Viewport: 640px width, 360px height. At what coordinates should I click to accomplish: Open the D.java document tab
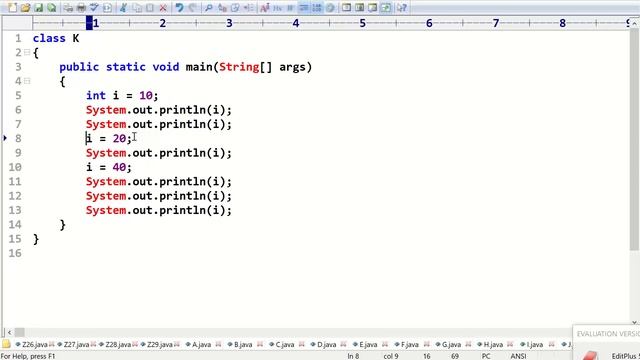(327, 344)
